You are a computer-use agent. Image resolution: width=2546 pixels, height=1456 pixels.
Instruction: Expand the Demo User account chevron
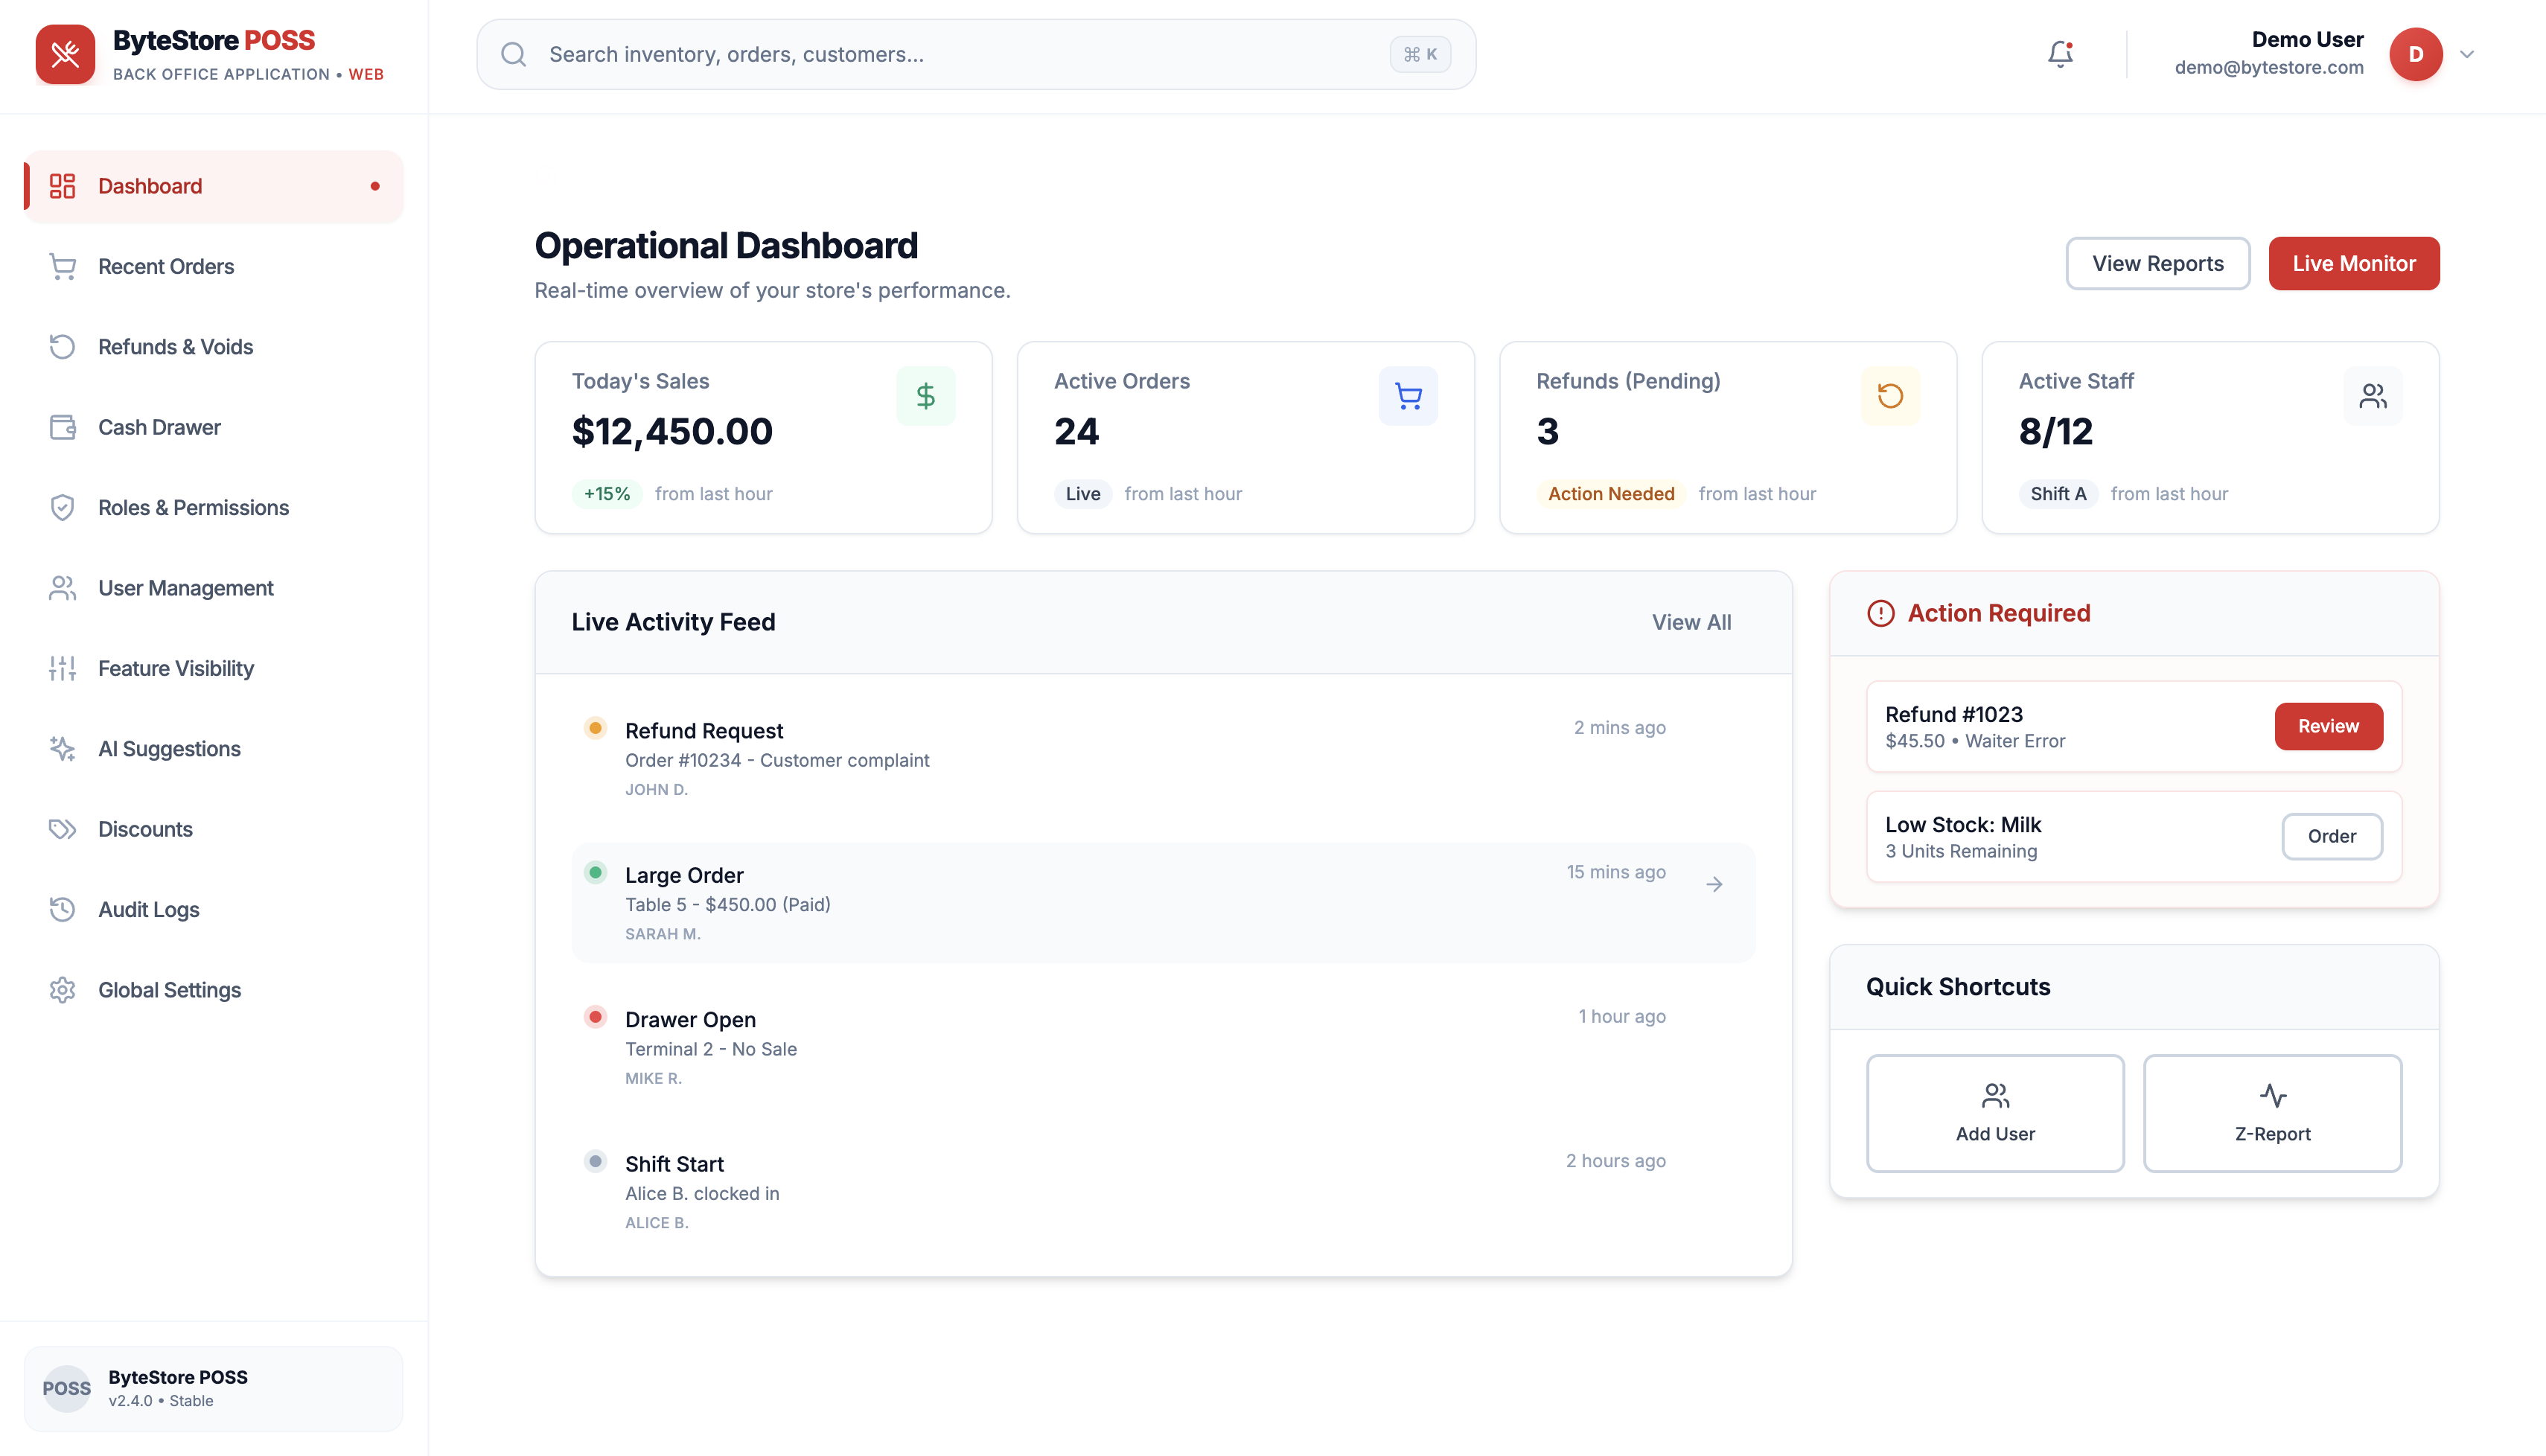(2467, 54)
